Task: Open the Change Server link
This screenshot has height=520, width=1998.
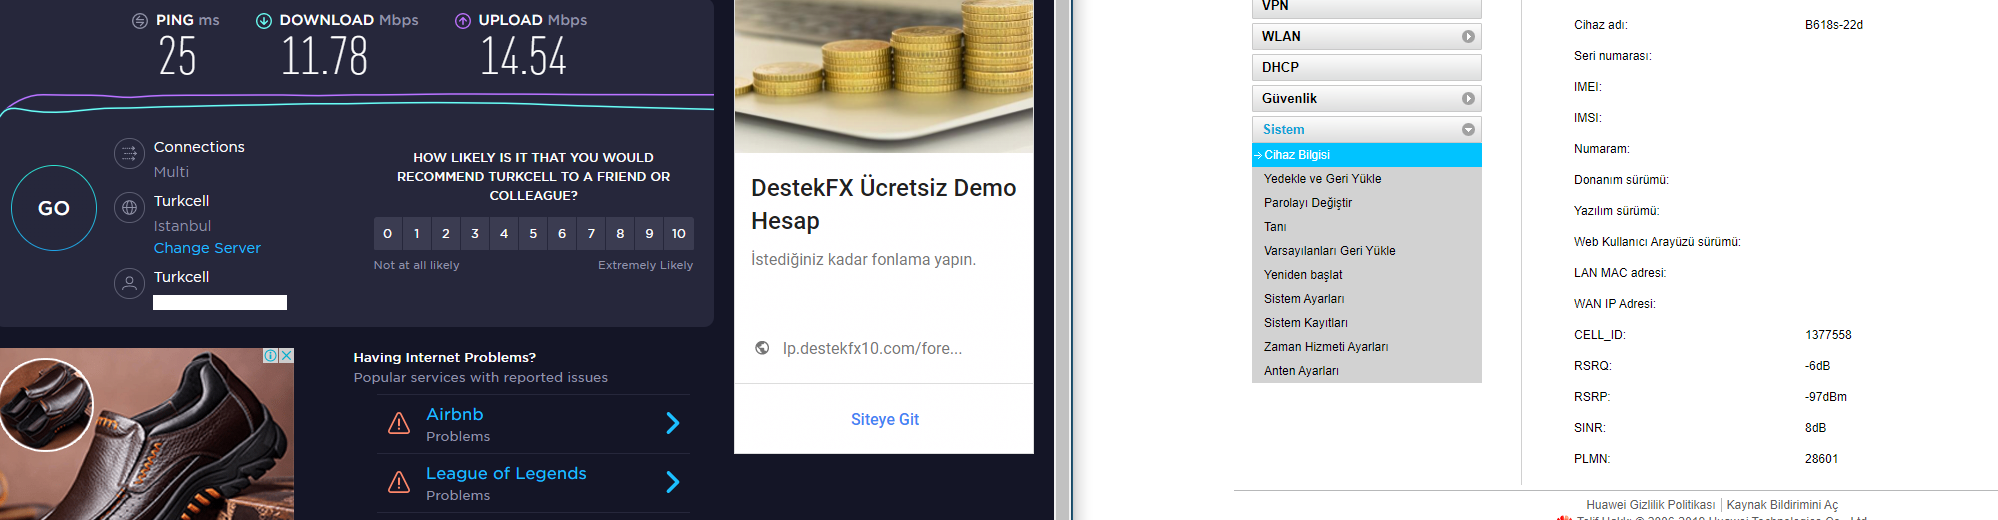Action: click(x=207, y=248)
